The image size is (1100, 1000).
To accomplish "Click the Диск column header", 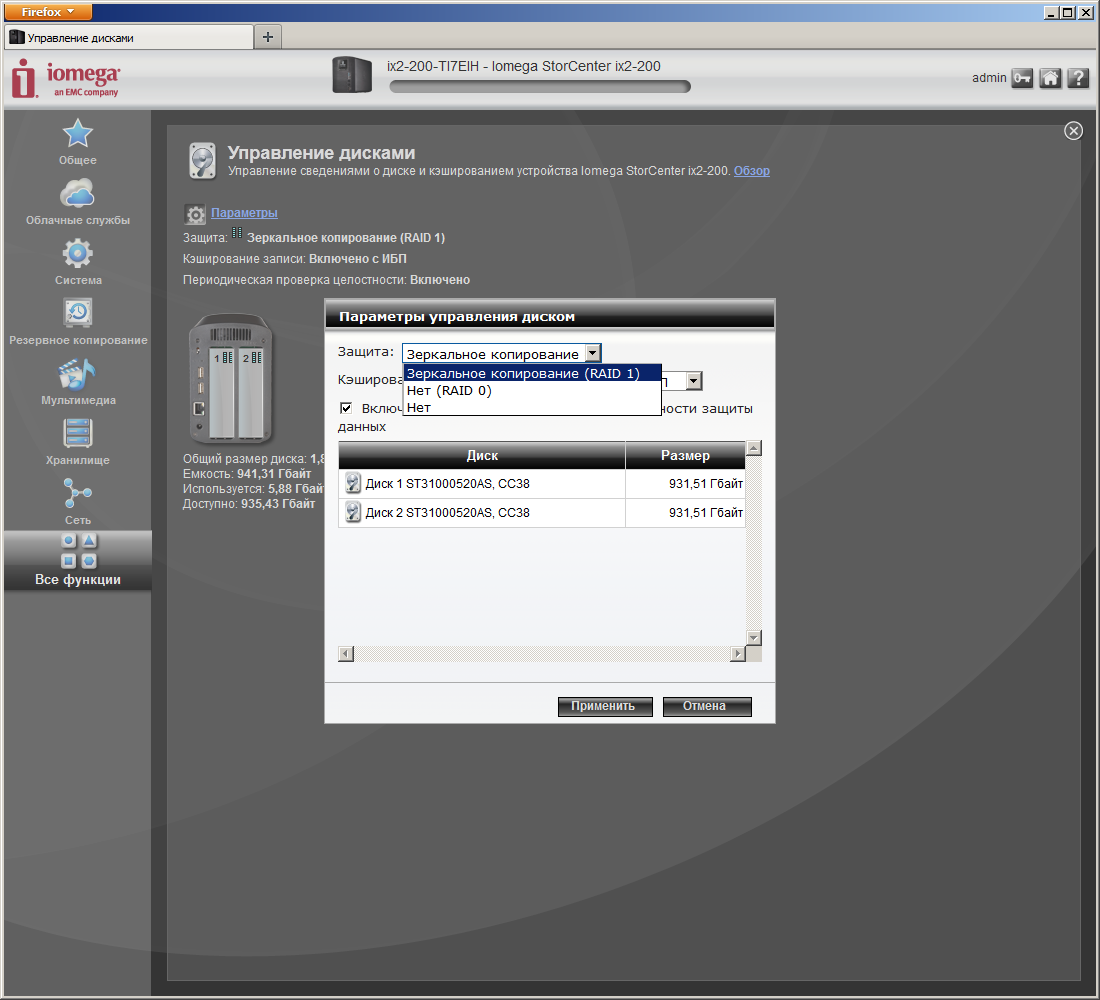I will (482, 455).
